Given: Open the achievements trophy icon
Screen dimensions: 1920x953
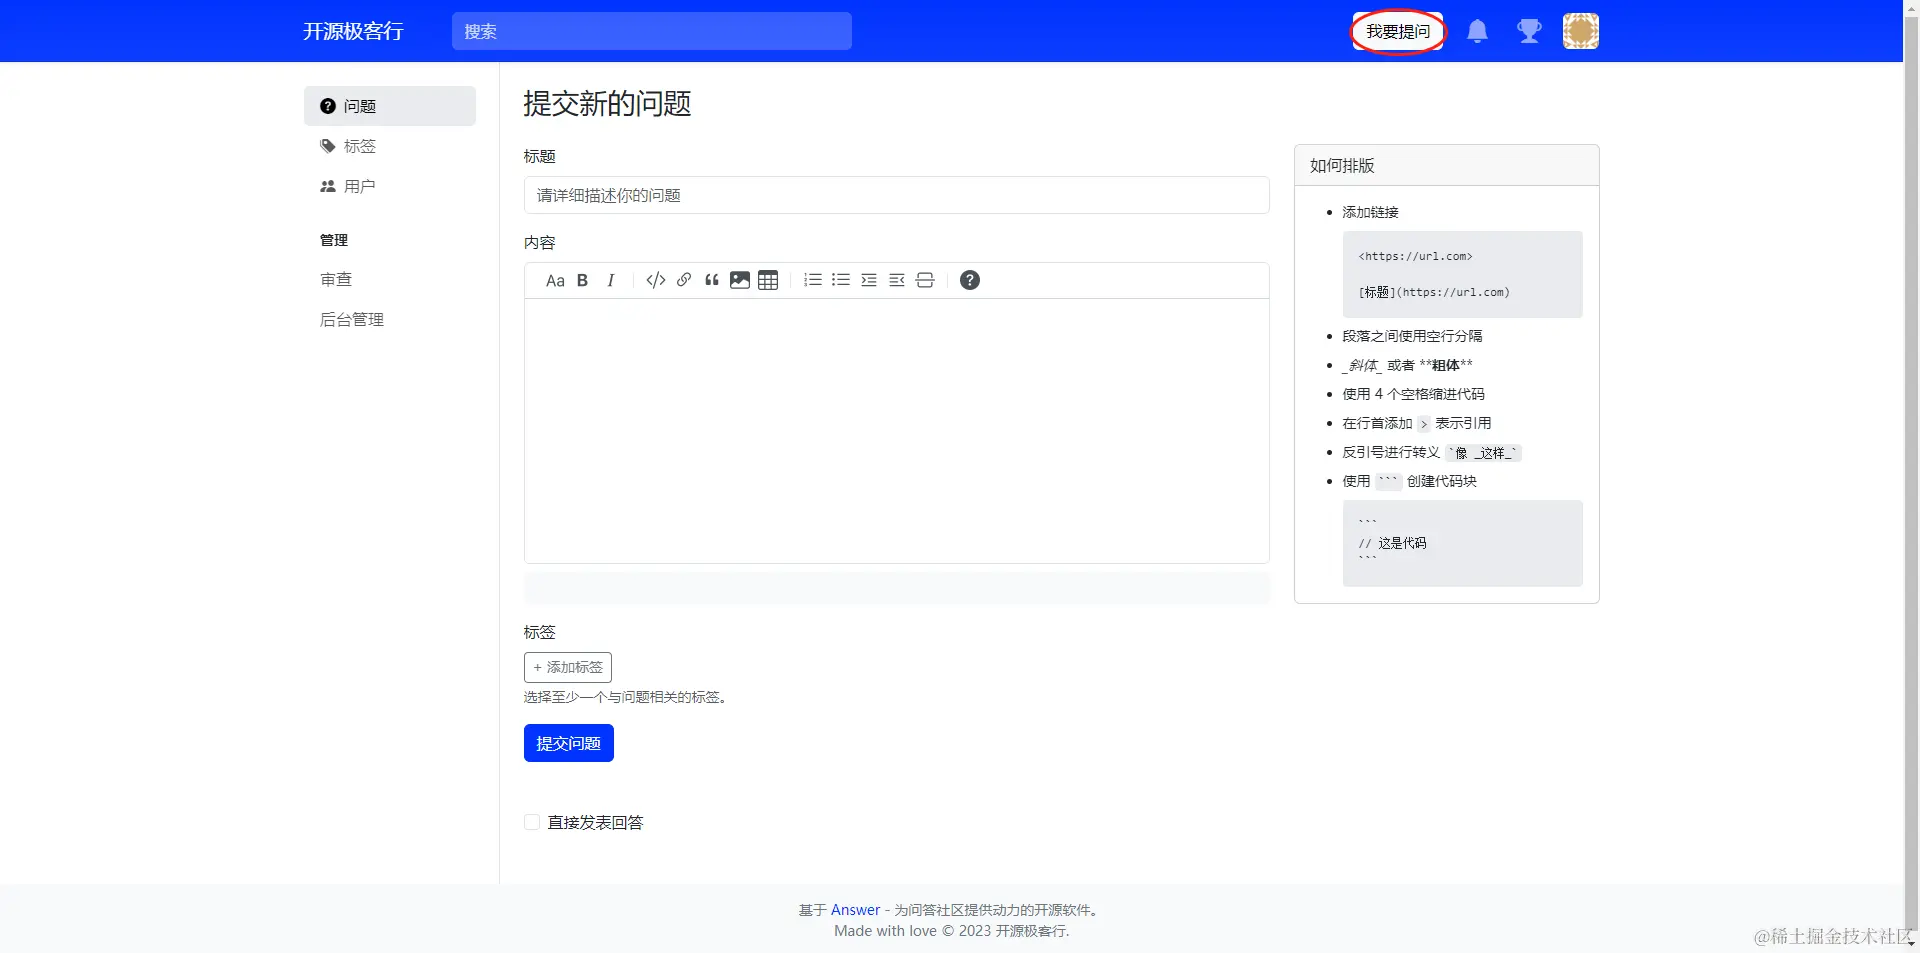Looking at the screenshot, I should point(1529,31).
